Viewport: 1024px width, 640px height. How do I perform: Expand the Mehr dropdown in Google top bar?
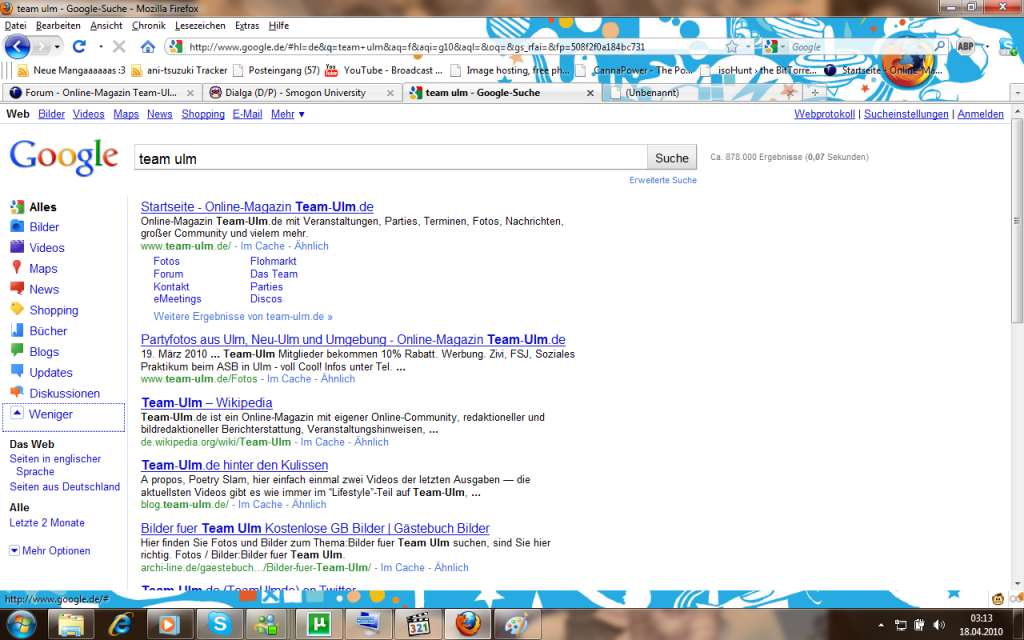click(x=288, y=114)
